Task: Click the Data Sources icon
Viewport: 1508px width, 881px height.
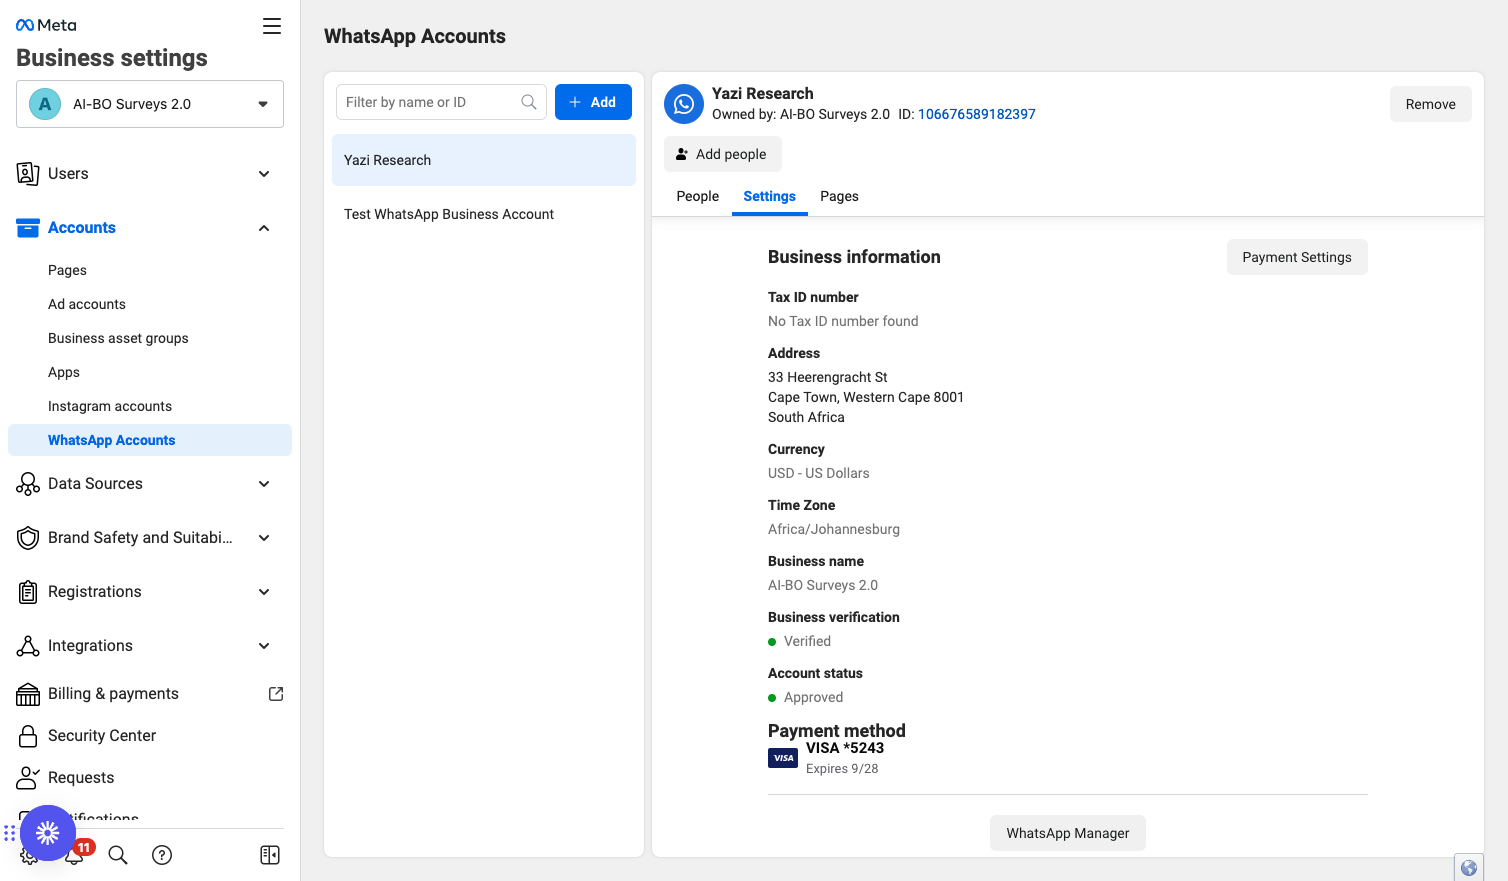Action: click(28, 484)
